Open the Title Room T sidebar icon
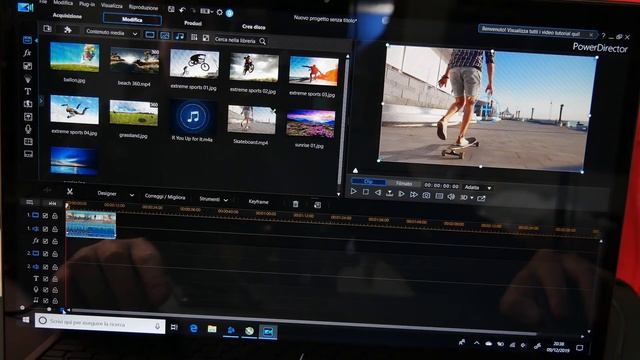Image resolution: width=640 pixels, height=360 pixels. [27, 91]
